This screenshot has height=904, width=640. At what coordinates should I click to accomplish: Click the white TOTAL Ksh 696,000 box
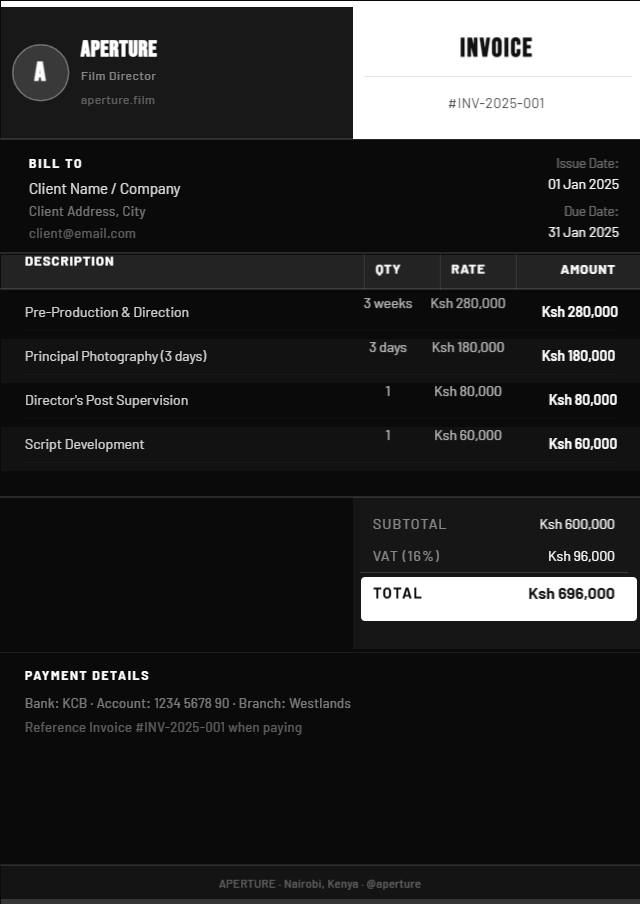pyautogui.click(x=499, y=599)
